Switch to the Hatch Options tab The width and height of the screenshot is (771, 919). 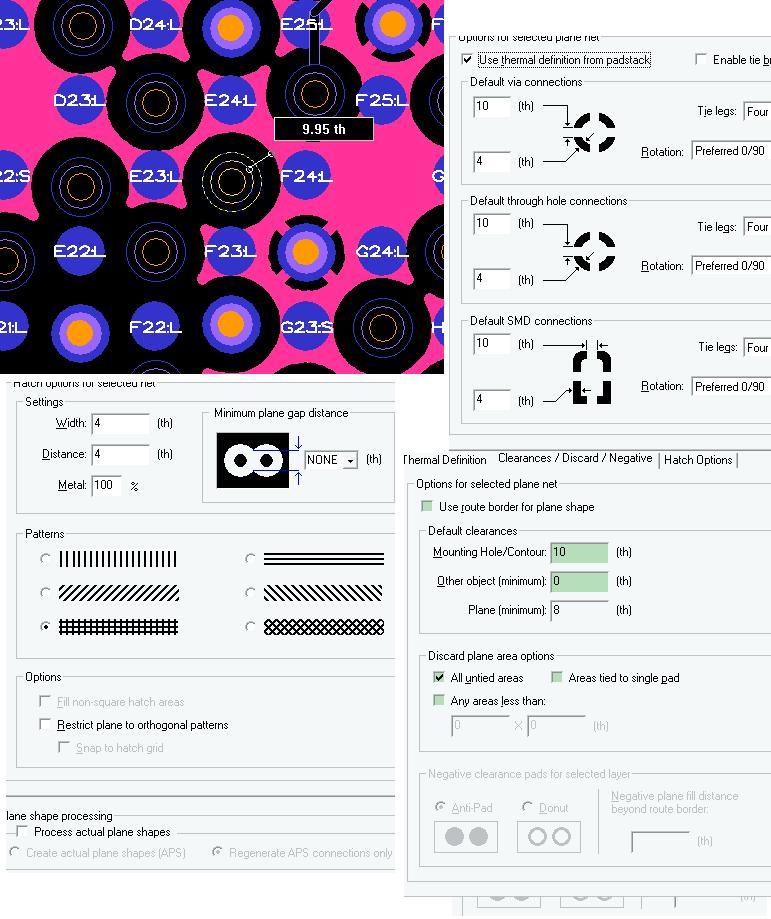pos(698,460)
